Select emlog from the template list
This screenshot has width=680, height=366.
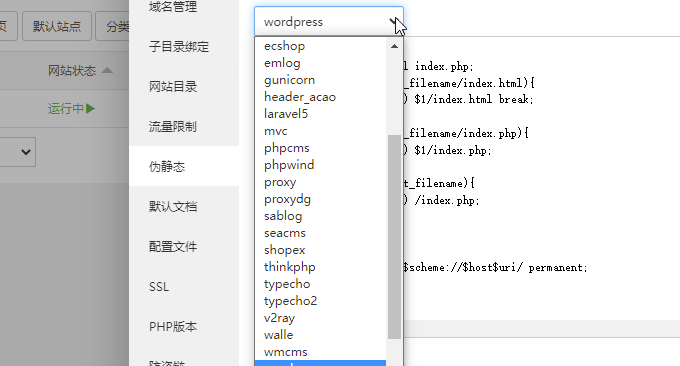pos(320,63)
